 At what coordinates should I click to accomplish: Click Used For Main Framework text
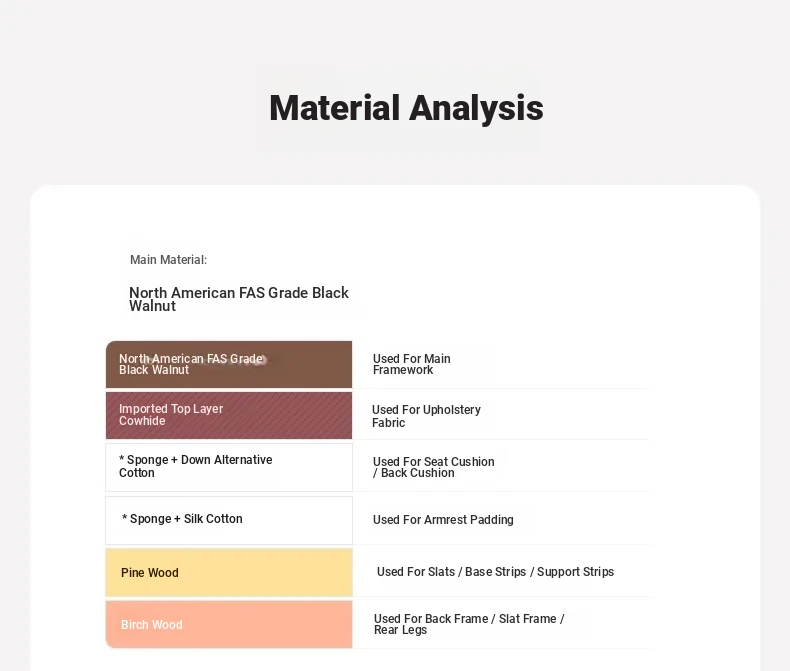(412, 364)
